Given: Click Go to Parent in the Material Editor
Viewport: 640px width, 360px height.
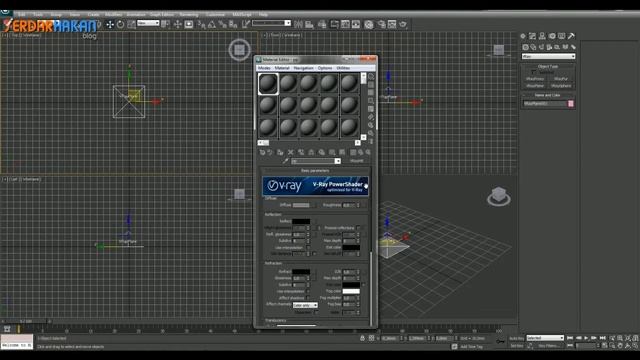Looking at the screenshot, I should coord(361,152).
